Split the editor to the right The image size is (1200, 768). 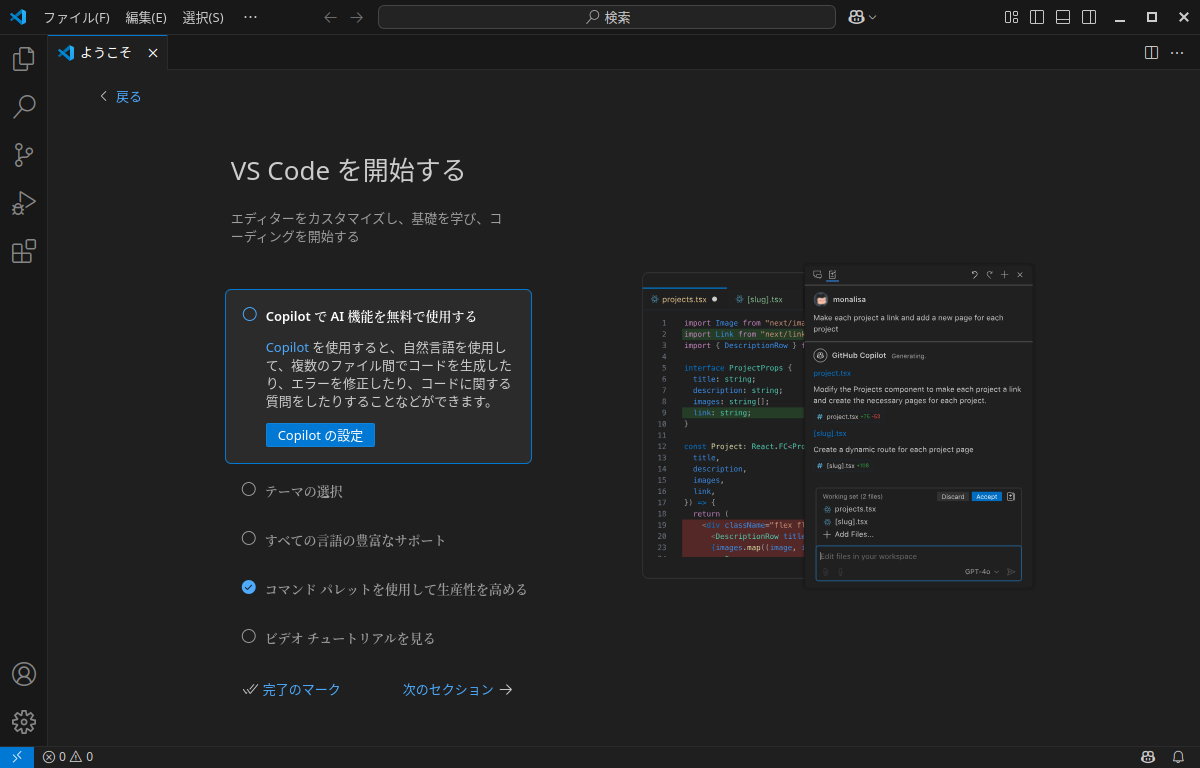1151,52
